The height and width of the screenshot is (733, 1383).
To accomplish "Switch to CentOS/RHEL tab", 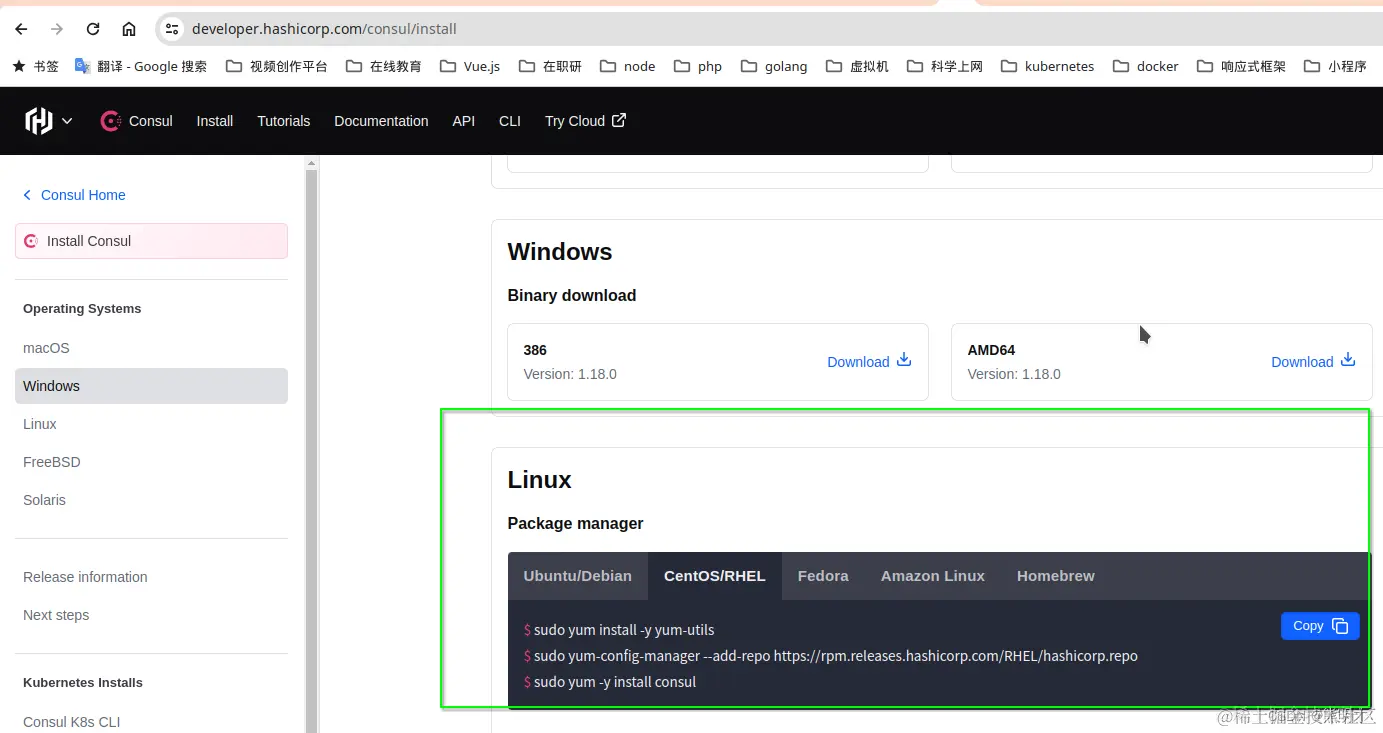I will pos(715,576).
